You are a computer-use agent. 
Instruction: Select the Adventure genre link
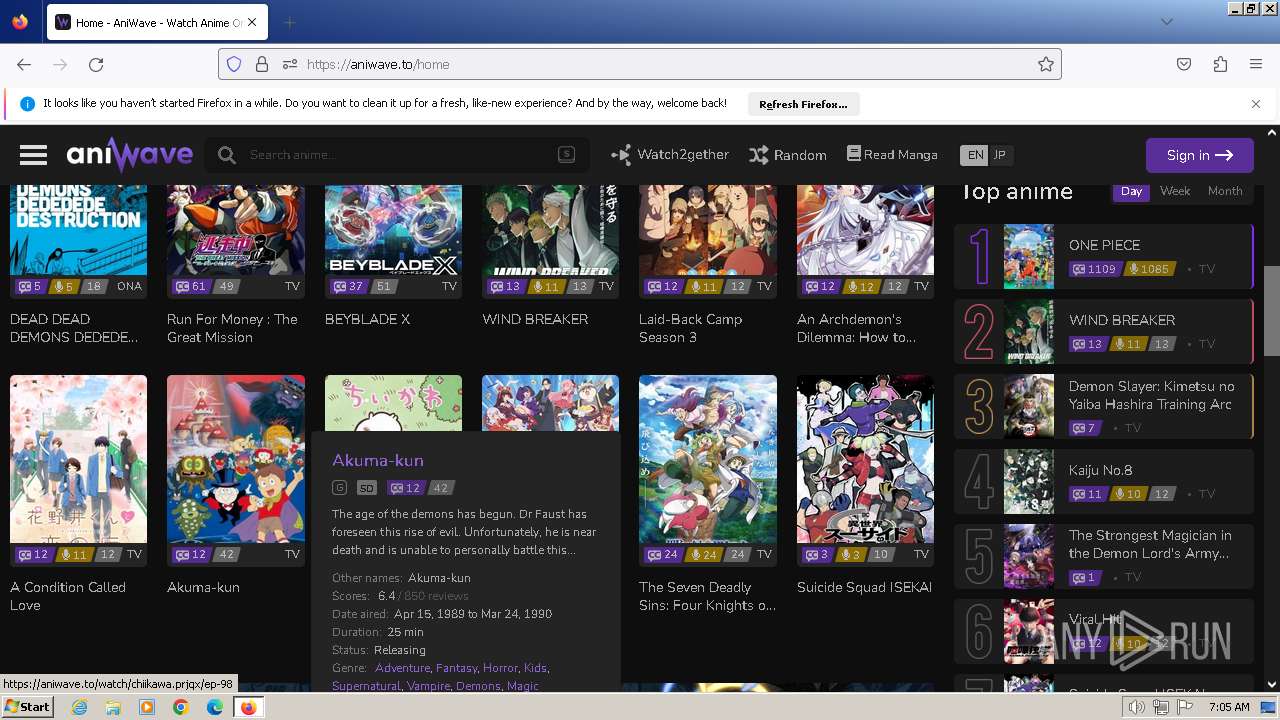pyautogui.click(x=402, y=668)
